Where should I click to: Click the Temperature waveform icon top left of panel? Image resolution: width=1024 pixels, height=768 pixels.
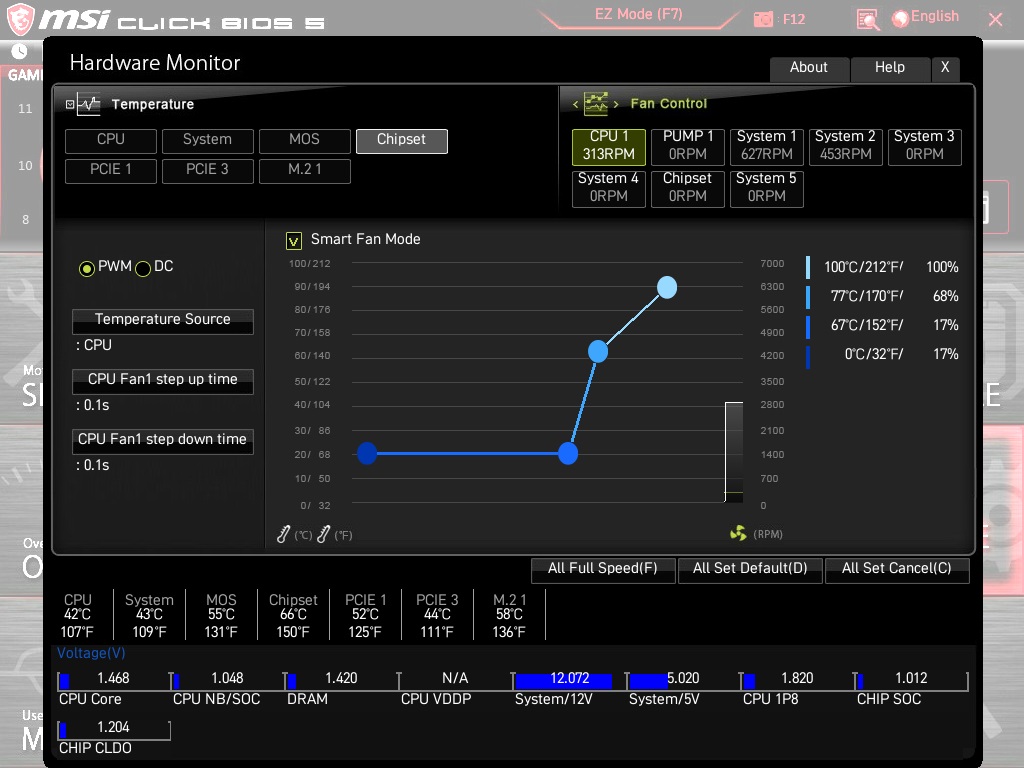click(89, 103)
